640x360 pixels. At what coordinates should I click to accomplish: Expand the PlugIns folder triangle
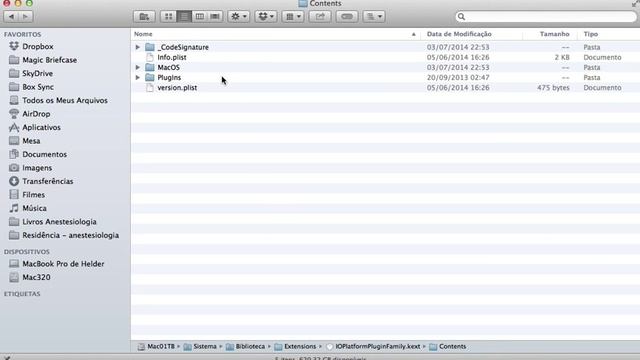[x=138, y=78]
